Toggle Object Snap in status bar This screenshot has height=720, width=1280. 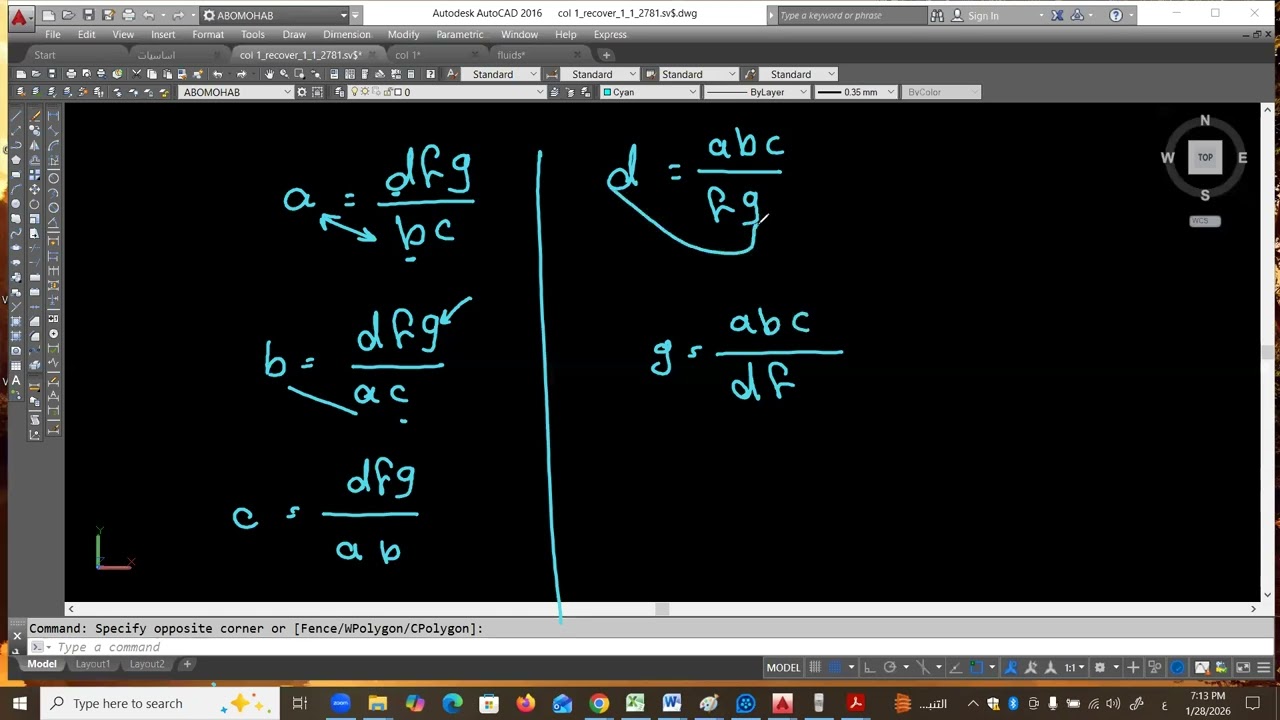(x=977, y=667)
